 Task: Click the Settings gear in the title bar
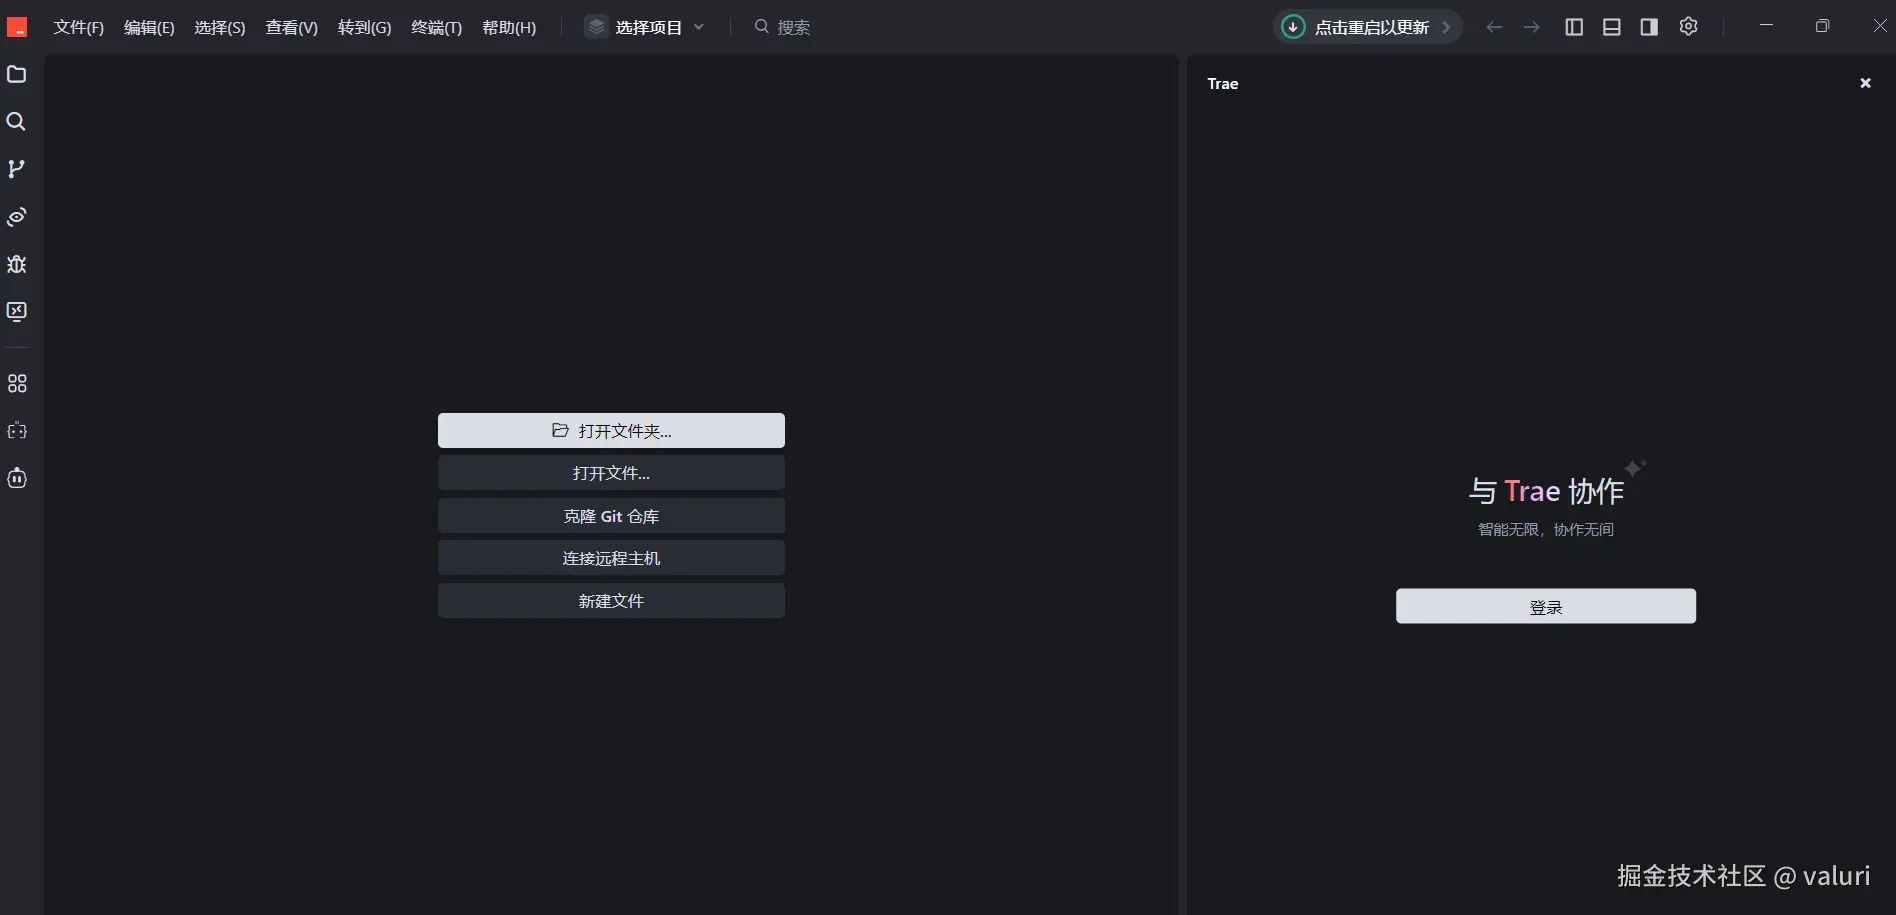point(1689,27)
